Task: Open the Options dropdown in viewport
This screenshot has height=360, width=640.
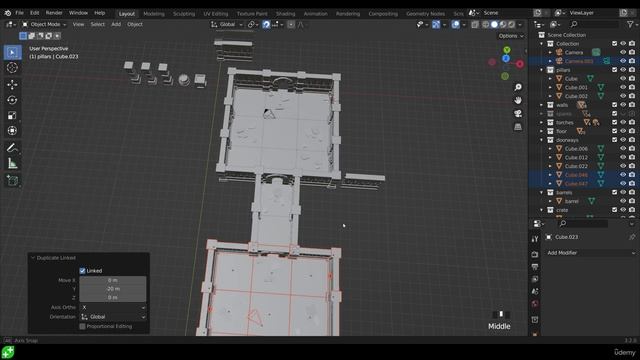Action: pyautogui.click(x=511, y=36)
